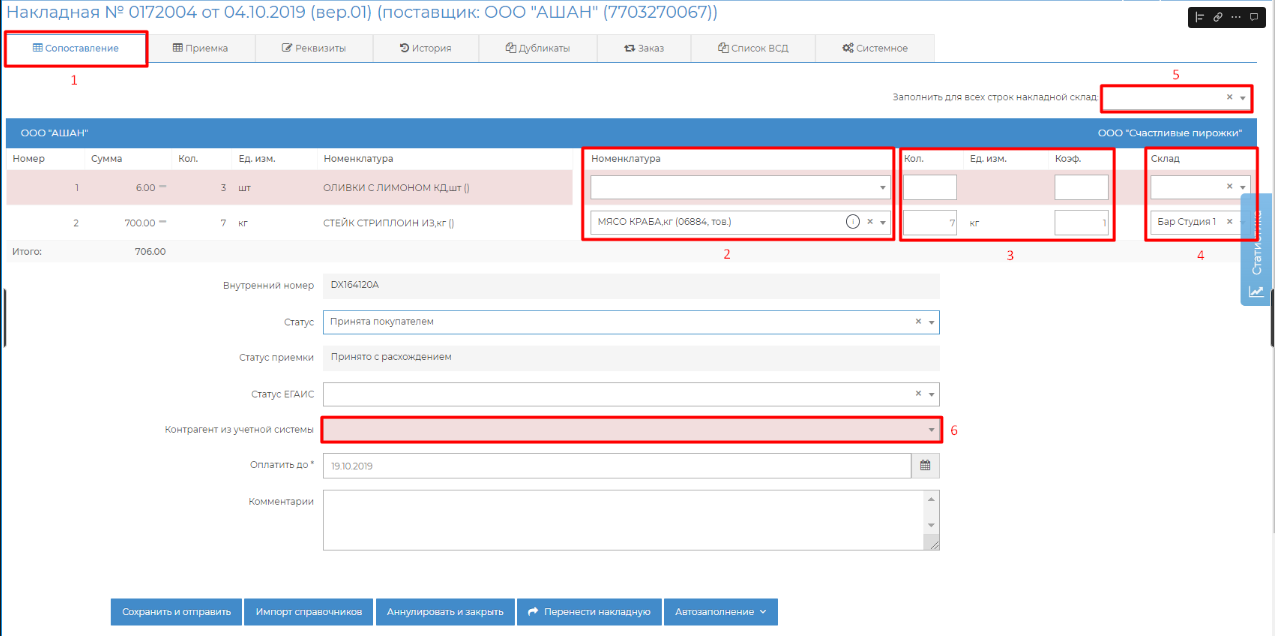Open the calendar icon for Оплатить до
1275x636 pixels.
pos(925,465)
